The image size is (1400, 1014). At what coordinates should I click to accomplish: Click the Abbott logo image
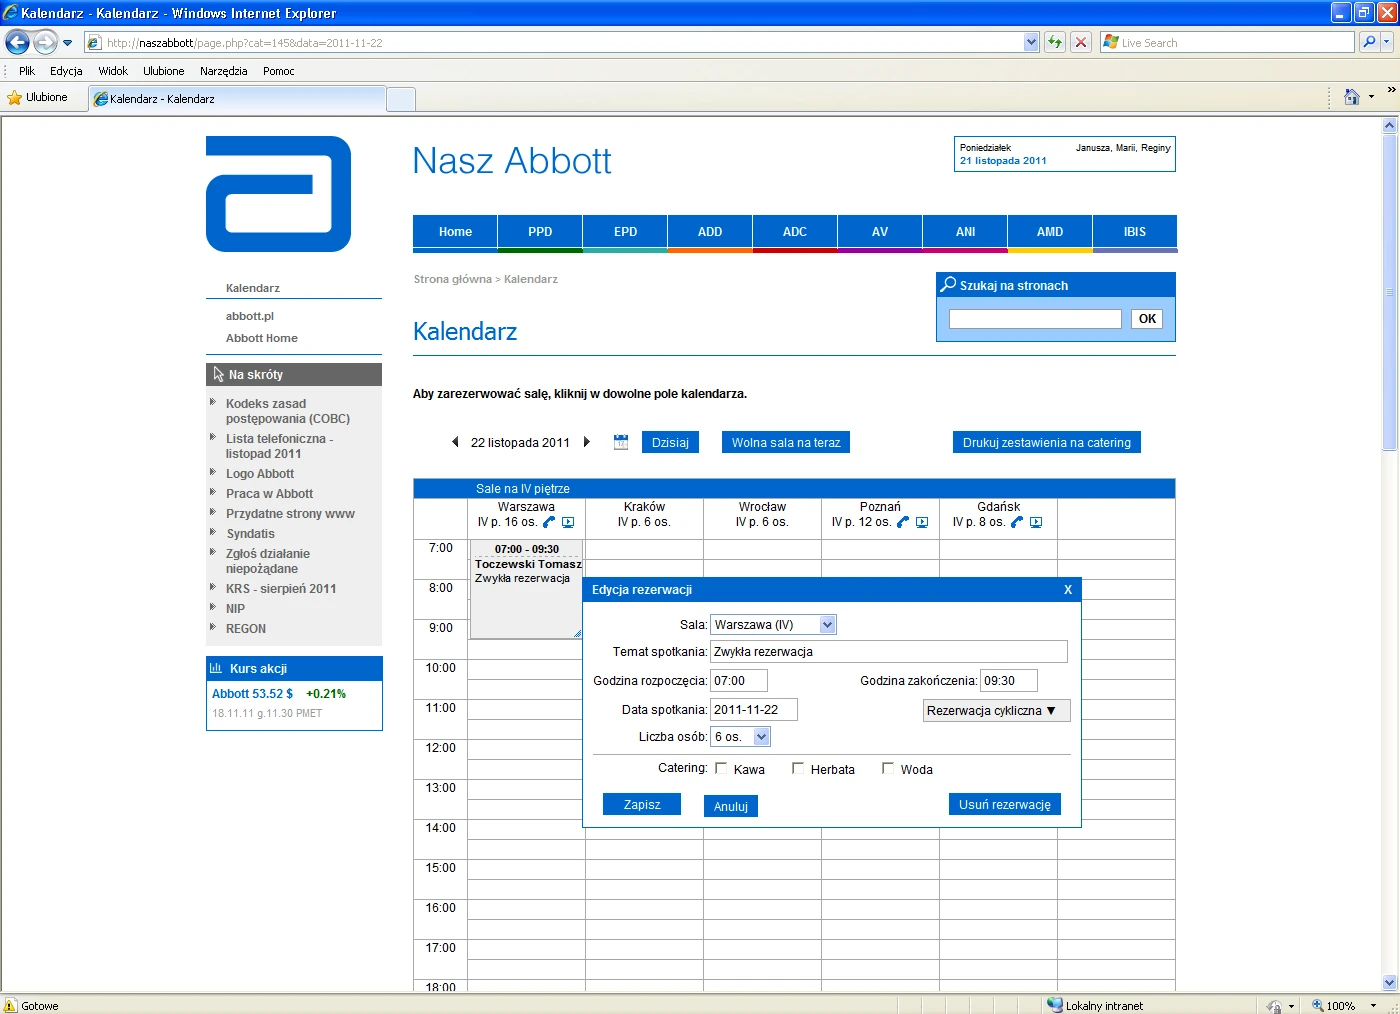click(x=278, y=194)
